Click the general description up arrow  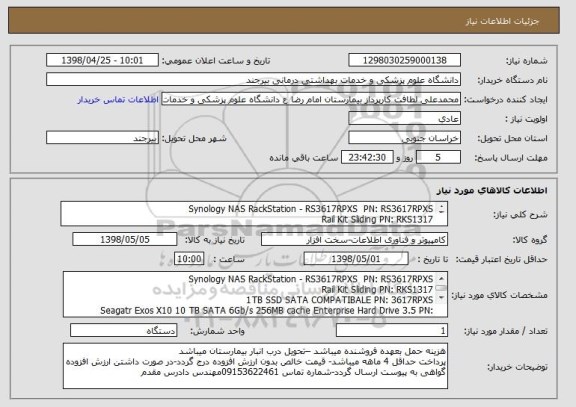[441, 206]
